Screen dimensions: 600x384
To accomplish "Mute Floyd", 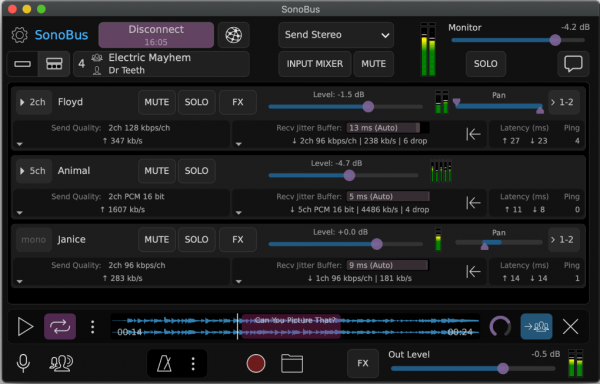I will (157, 102).
